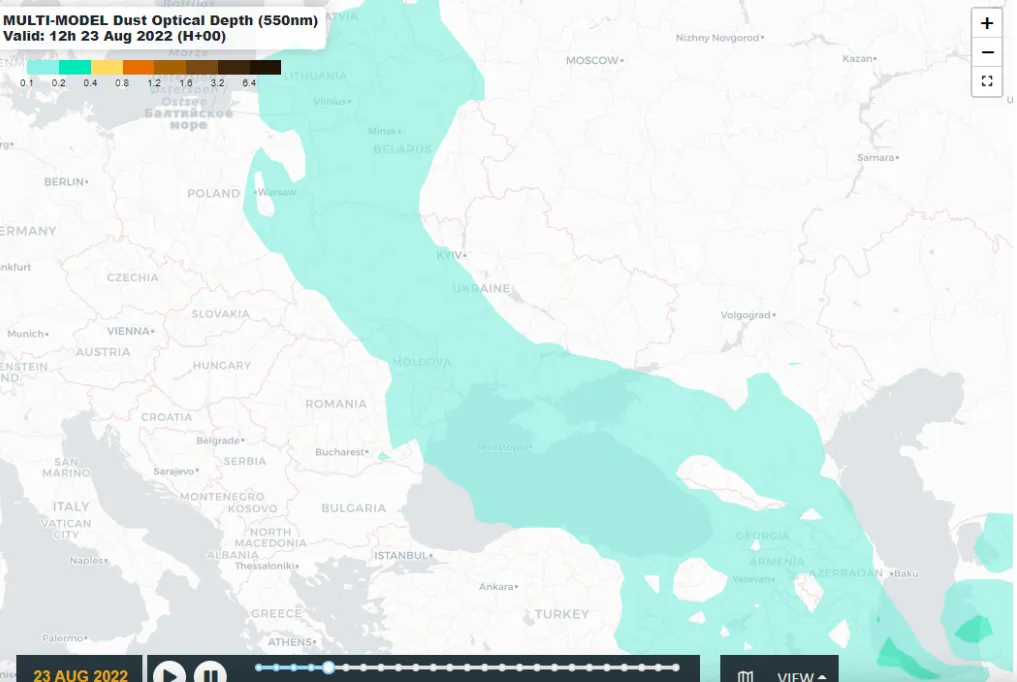The image size is (1017, 682).
Task: Click the yellow 0.4 legend swatch
Action: pos(106,67)
